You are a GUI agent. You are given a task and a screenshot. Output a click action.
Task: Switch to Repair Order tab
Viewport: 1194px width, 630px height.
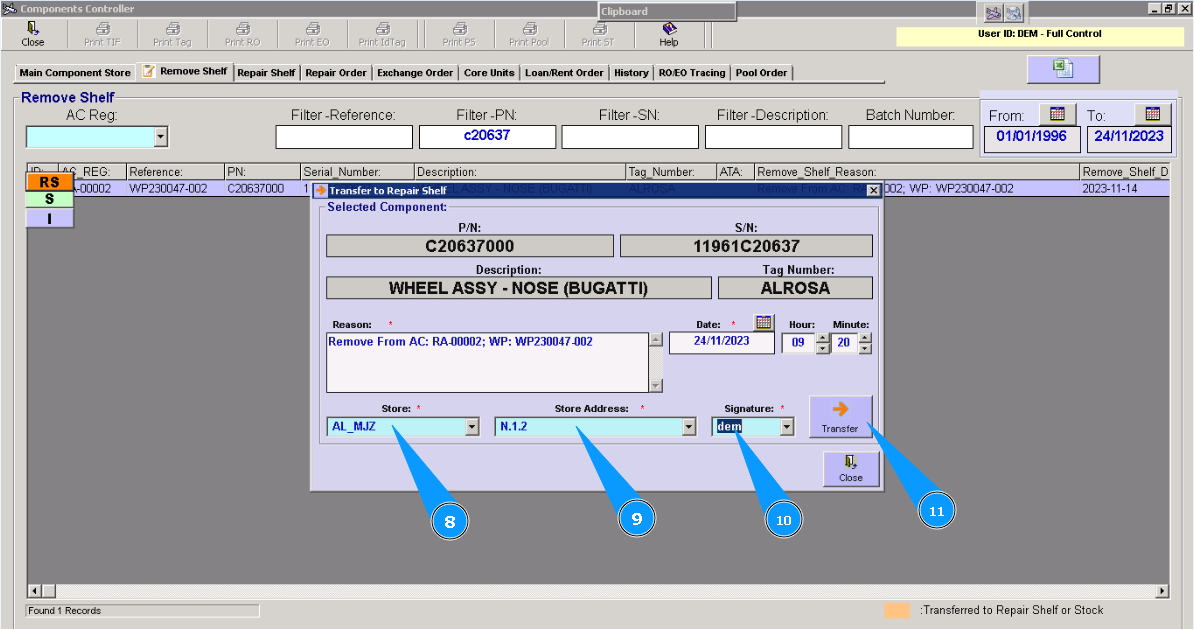pyautogui.click(x=336, y=72)
